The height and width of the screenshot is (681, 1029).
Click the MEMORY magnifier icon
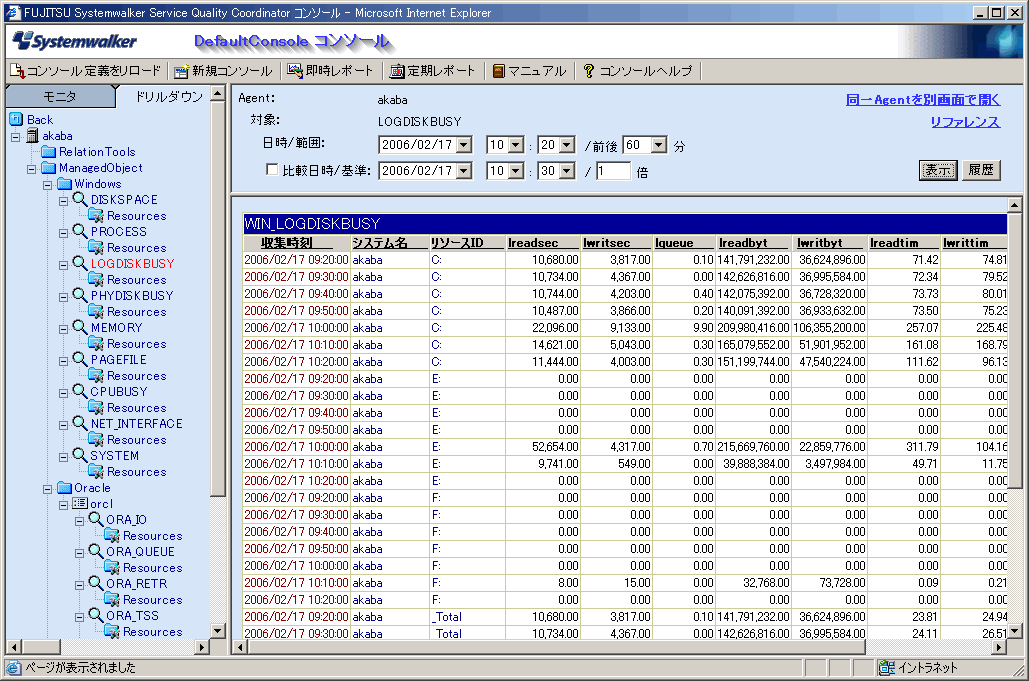pos(80,327)
